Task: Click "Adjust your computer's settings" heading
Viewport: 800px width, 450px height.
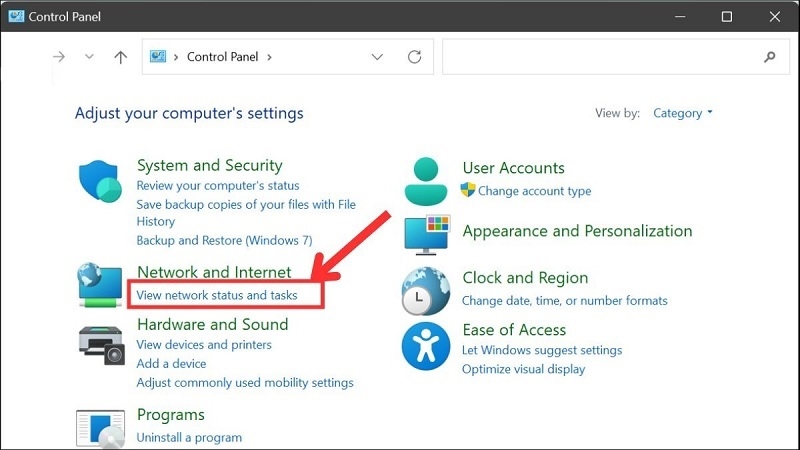Action: [189, 113]
